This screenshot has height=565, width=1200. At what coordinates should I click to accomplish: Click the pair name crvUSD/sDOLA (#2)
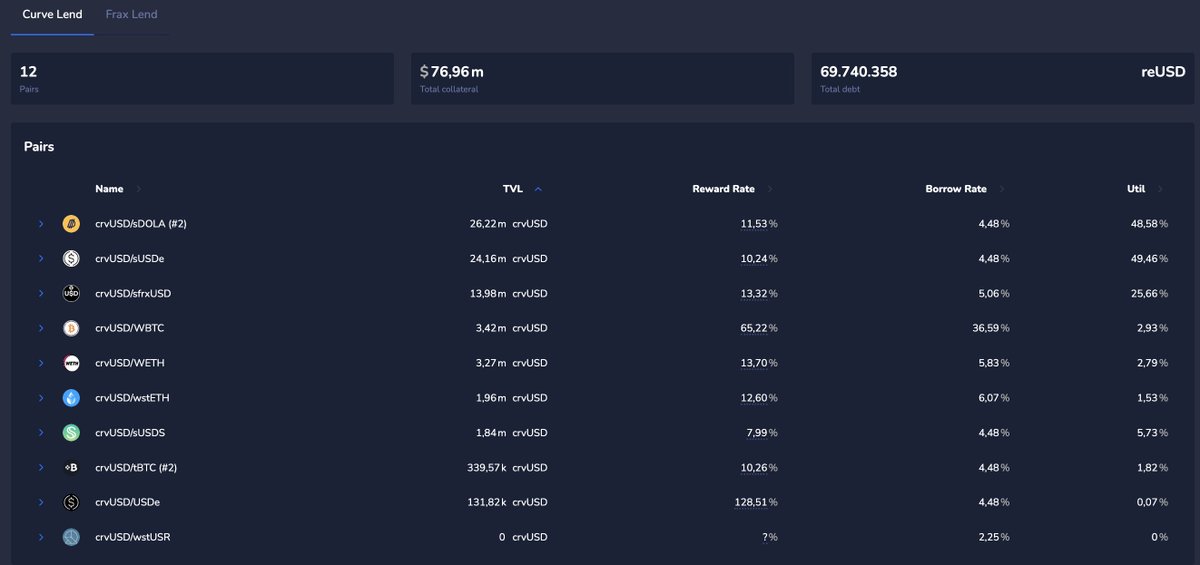pos(141,224)
